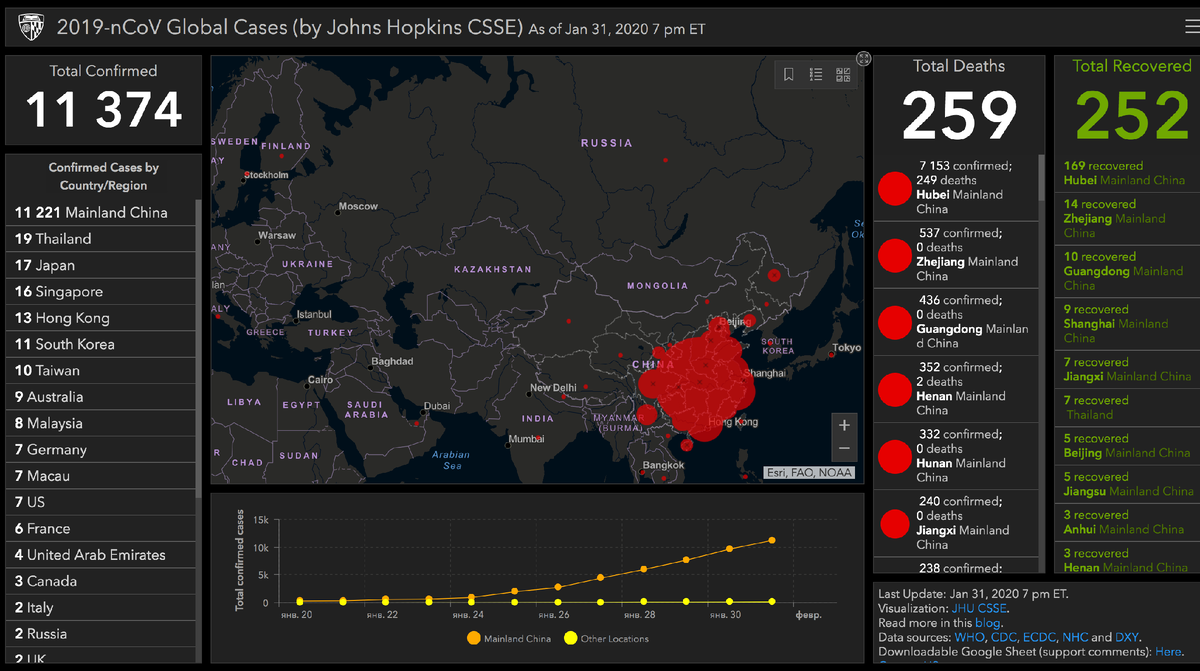Open the map bookmarks icon
Viewport: 1200px width, 671px height.
(x=789, y=74)
